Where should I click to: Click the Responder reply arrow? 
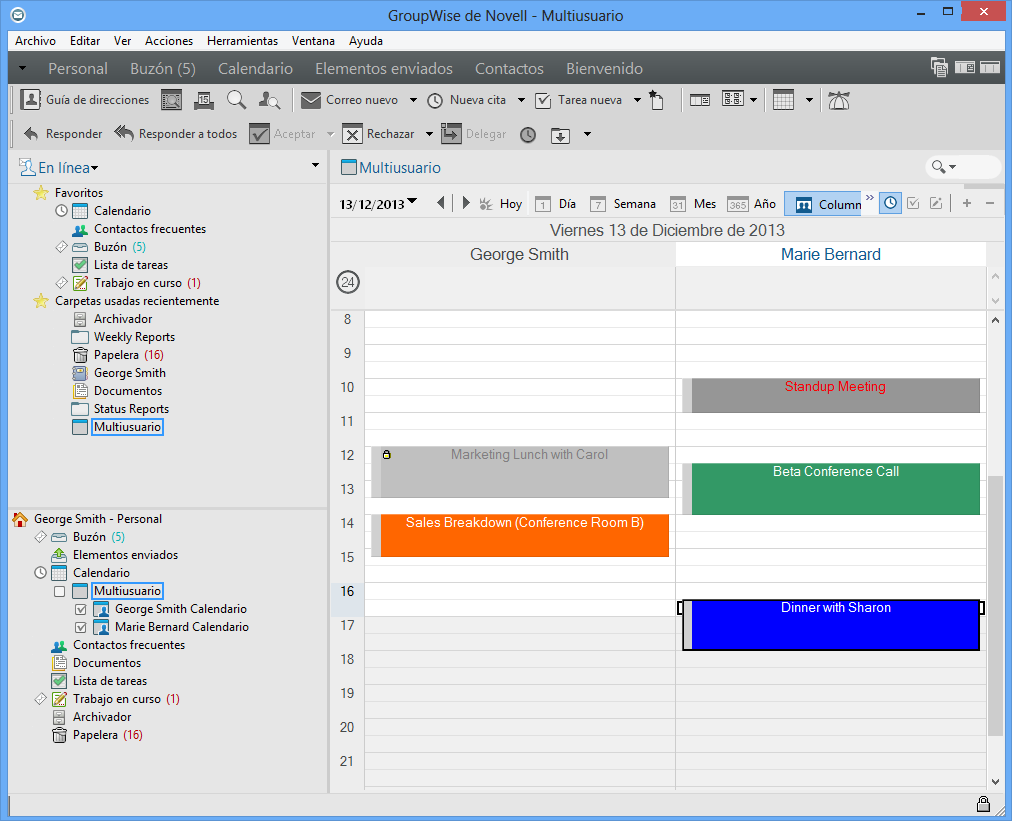tap(31, 134)
